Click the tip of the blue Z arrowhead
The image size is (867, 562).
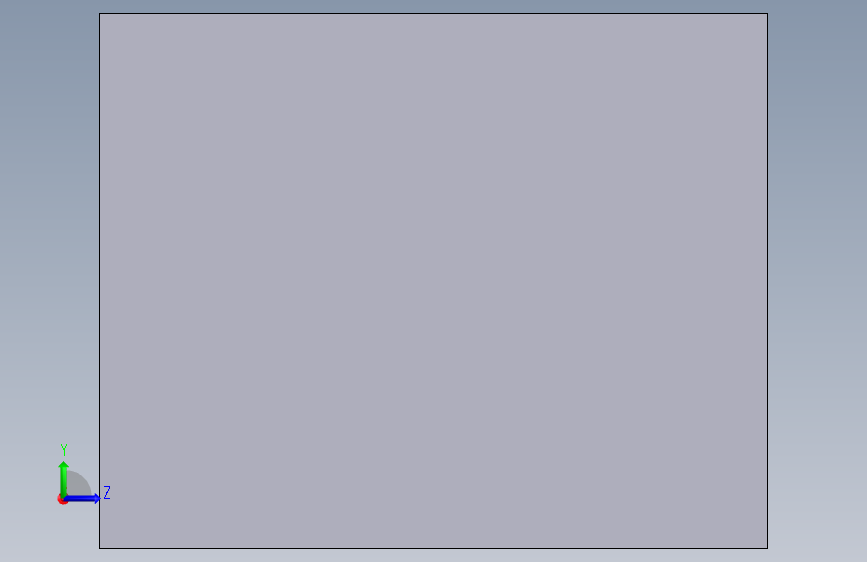98,498
